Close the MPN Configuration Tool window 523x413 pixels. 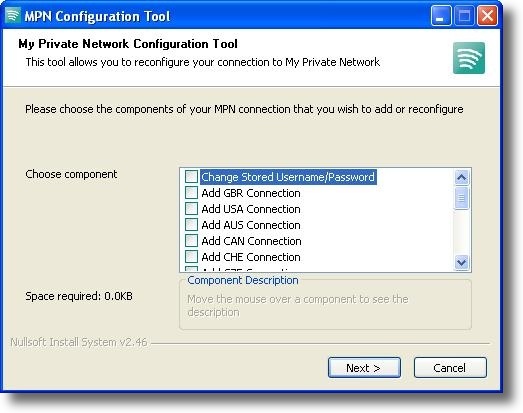[487, 16]
